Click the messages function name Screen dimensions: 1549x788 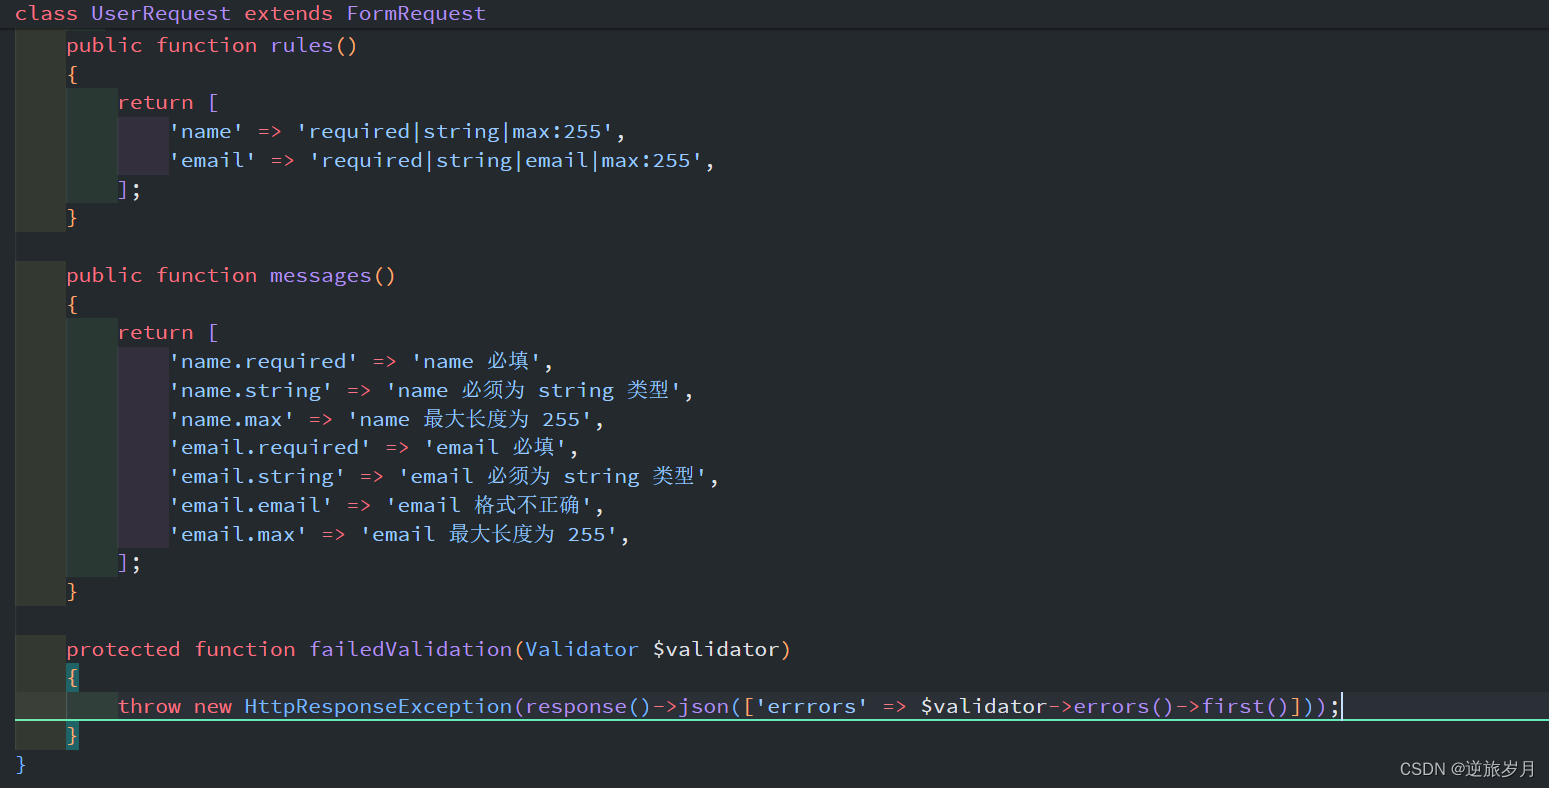[320, 275]
